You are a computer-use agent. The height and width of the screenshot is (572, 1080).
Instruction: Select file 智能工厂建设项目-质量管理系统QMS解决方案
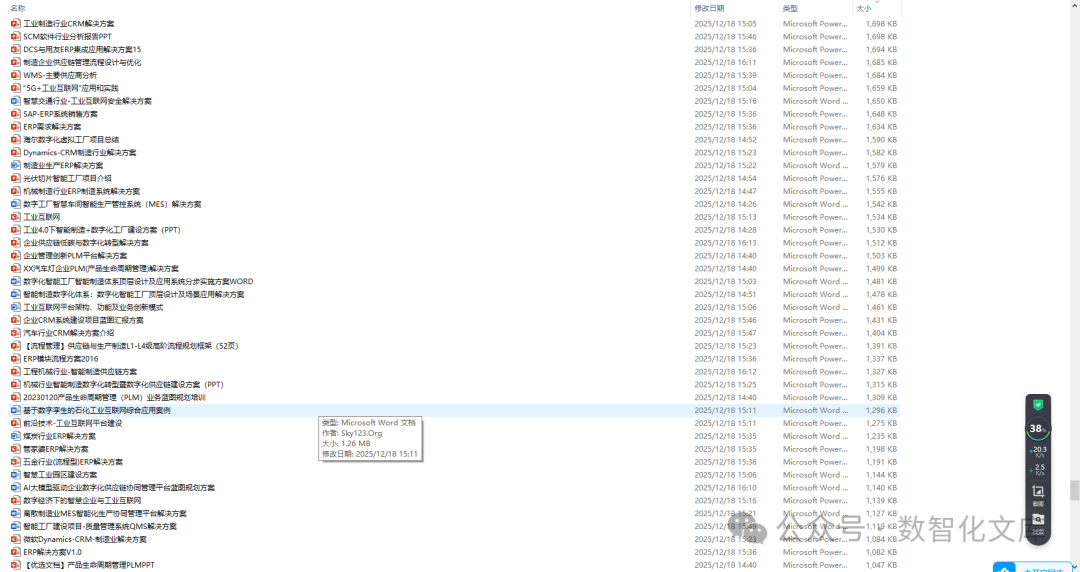100,527
